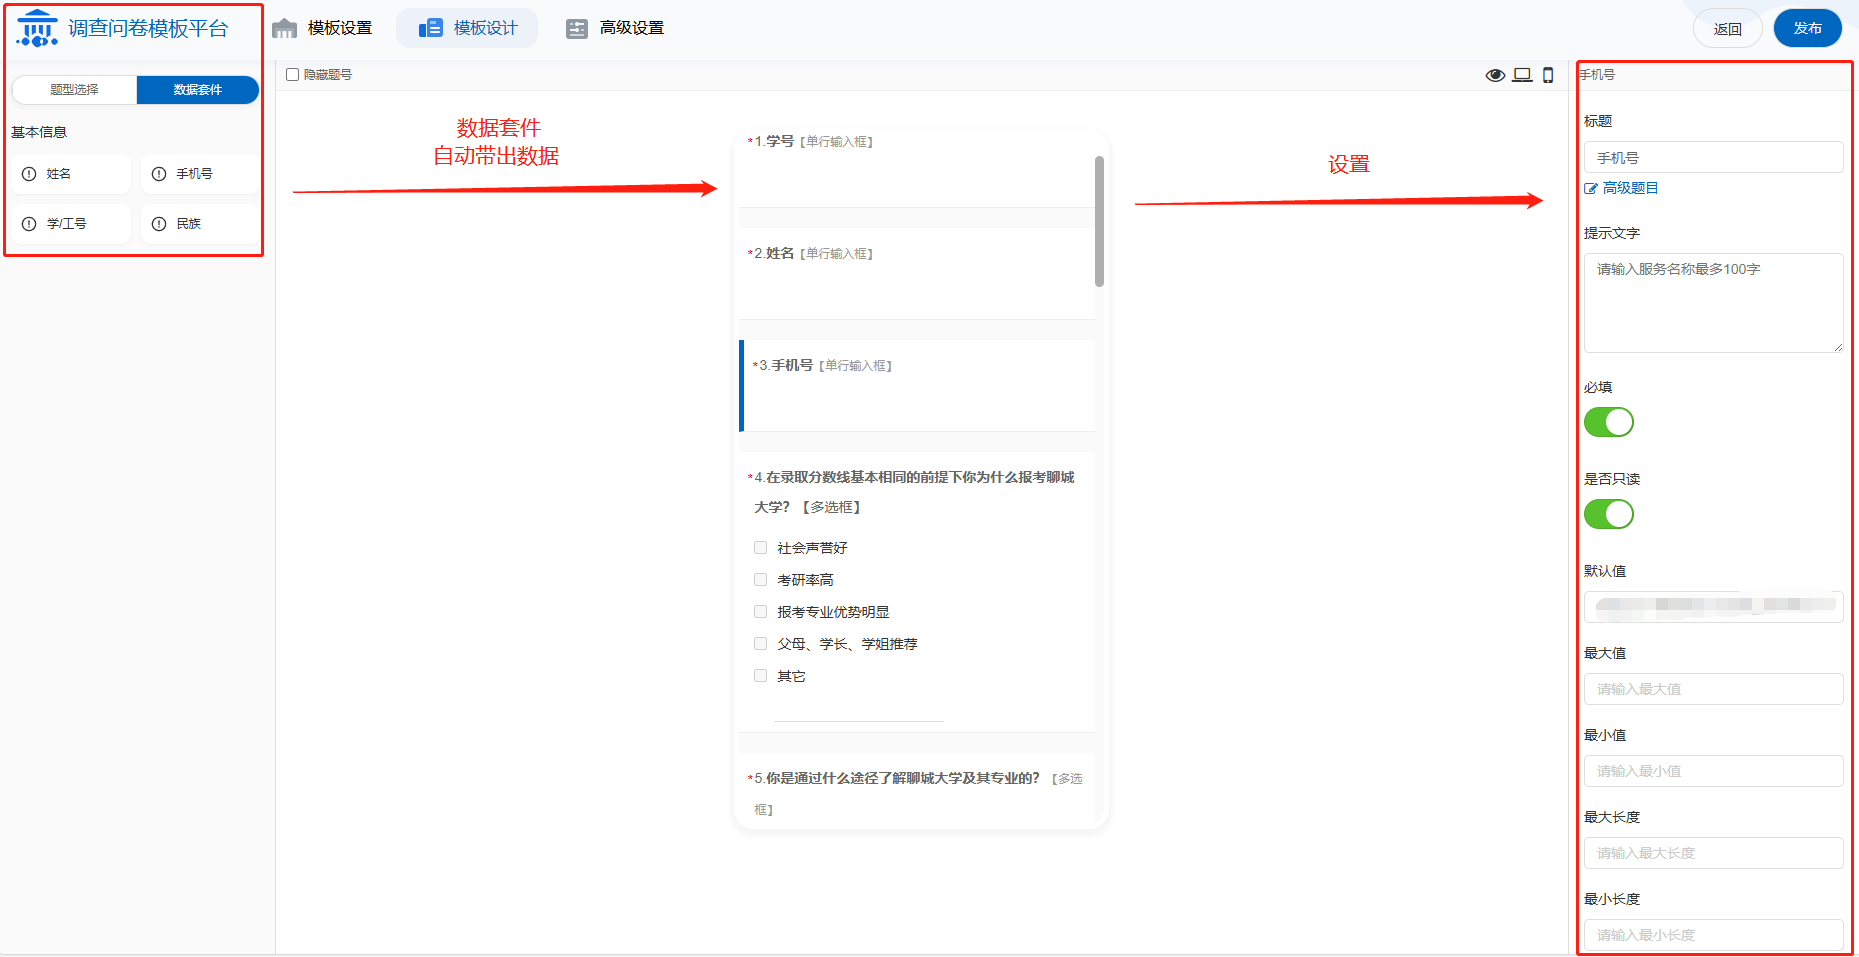1859x957 pixels.
Task: Tick the 社会声誉好 option checkbox
Action: (760, 548)
